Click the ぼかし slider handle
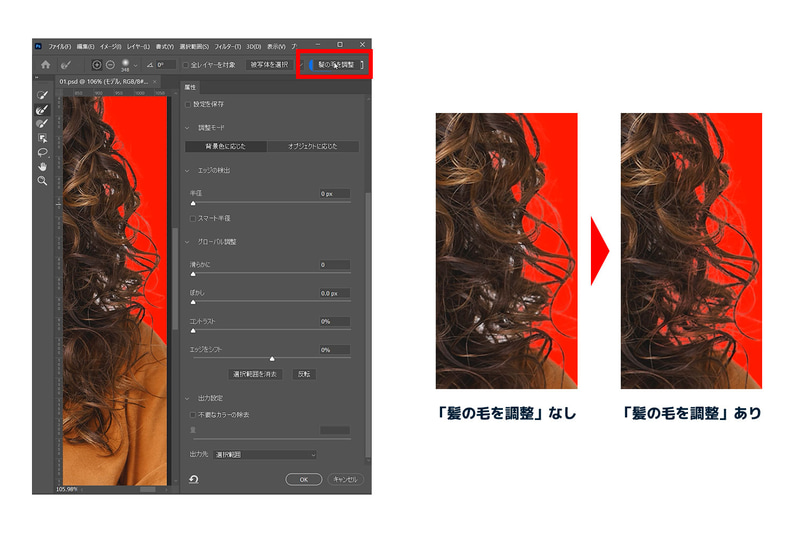The width and height of the screenshot is (800, 533). (193, 302)
